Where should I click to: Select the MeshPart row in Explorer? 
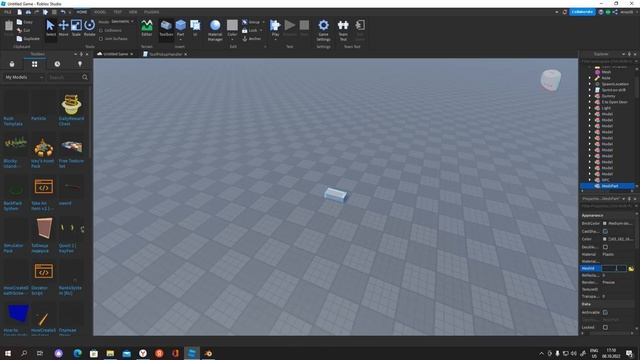607,186
